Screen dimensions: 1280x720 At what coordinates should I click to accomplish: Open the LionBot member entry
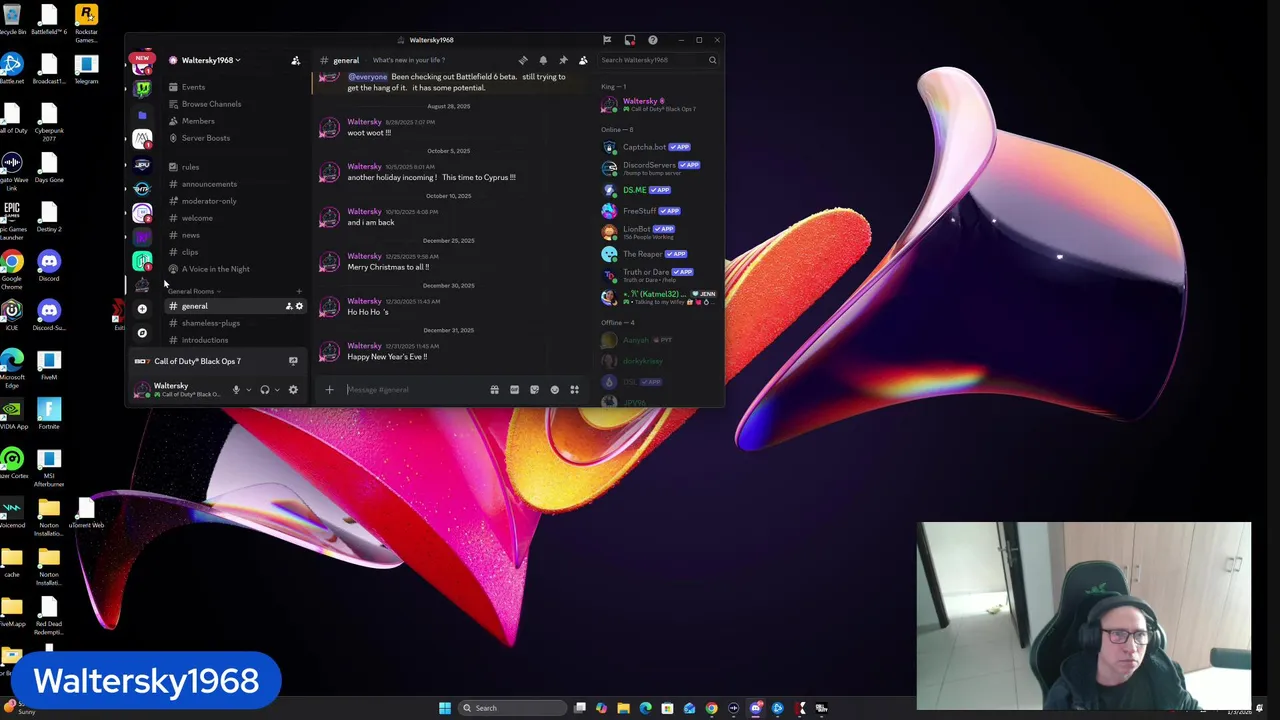(x=658, y=232)
